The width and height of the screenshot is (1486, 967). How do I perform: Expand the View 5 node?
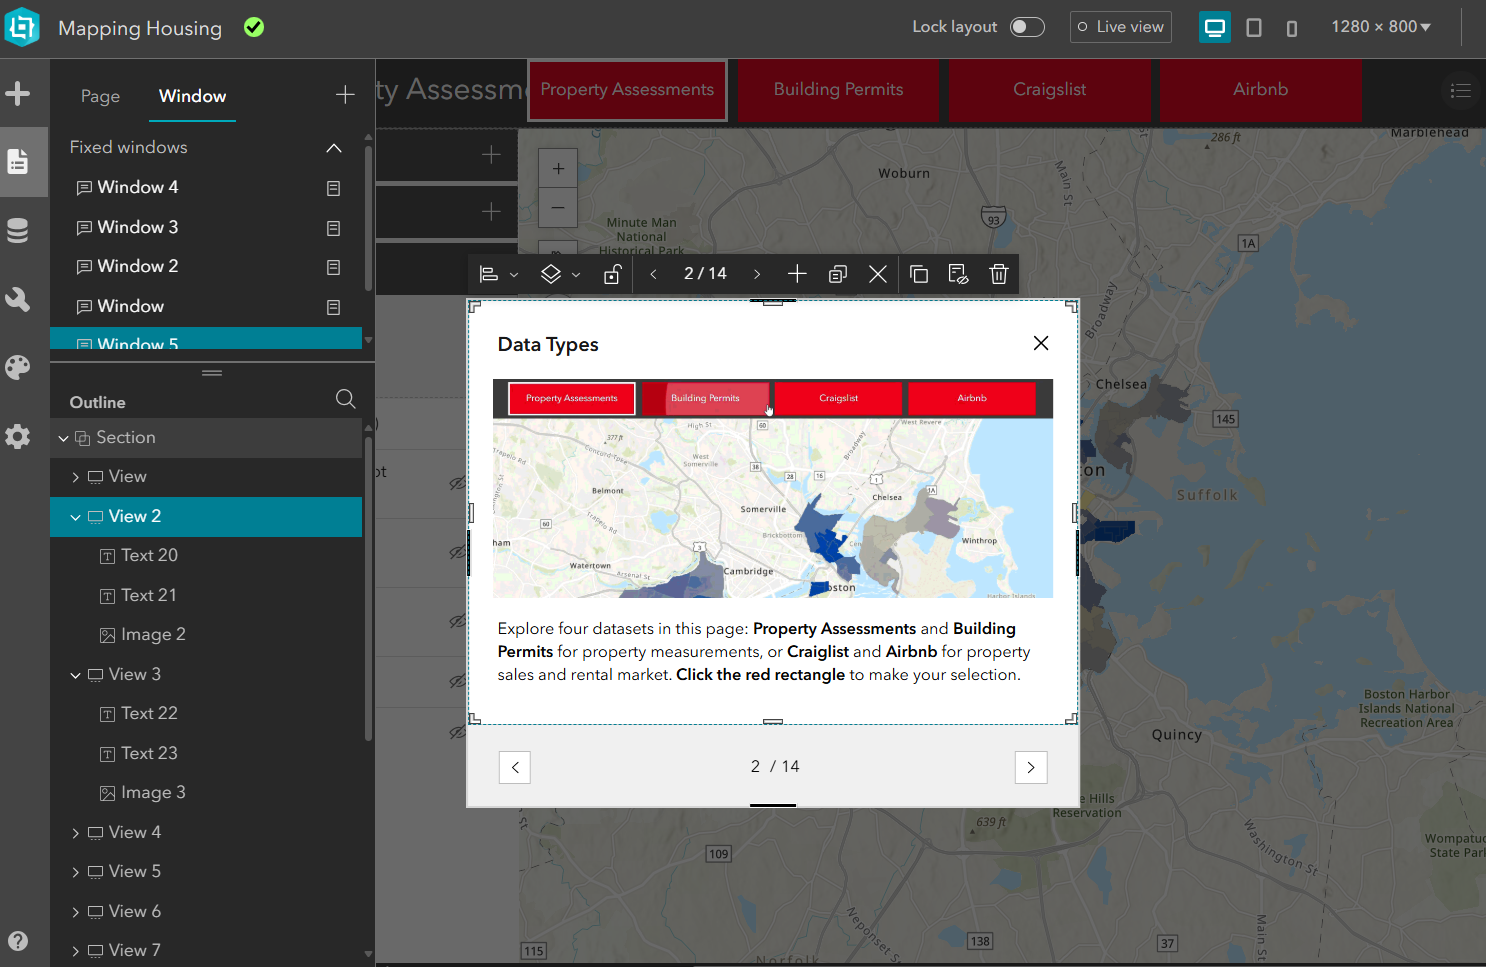(x=76, y=872)
